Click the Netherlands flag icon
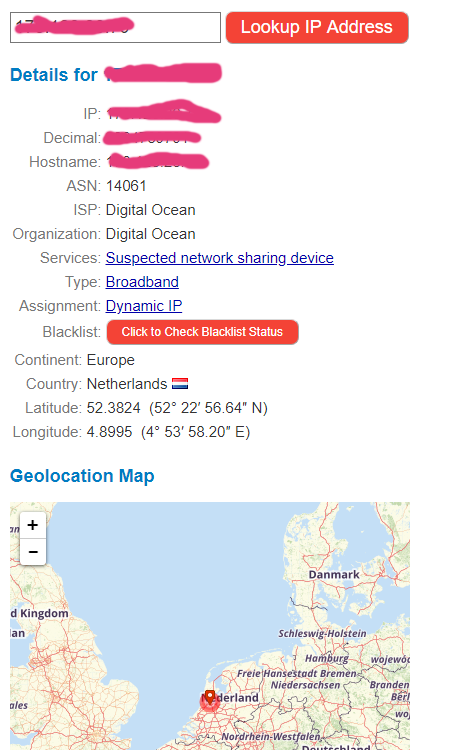 point(180,384)
